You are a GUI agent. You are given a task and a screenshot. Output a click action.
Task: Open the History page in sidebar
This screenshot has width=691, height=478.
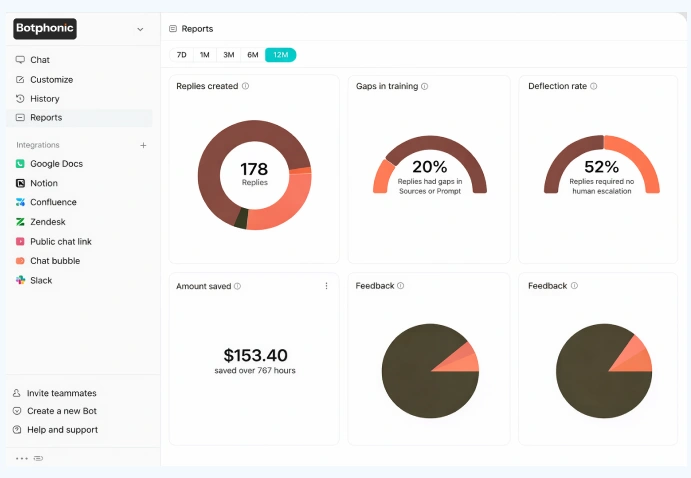pos(44,99)
